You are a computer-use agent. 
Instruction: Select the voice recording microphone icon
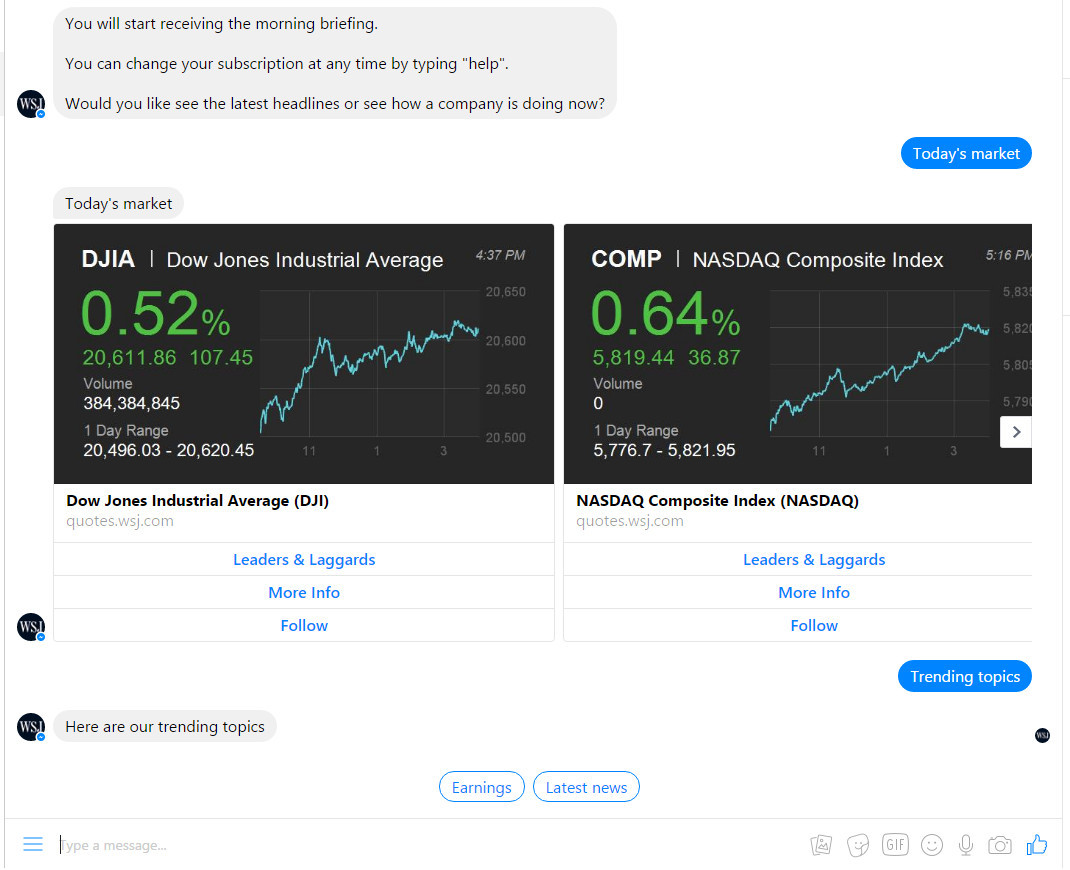pos(965,845)
